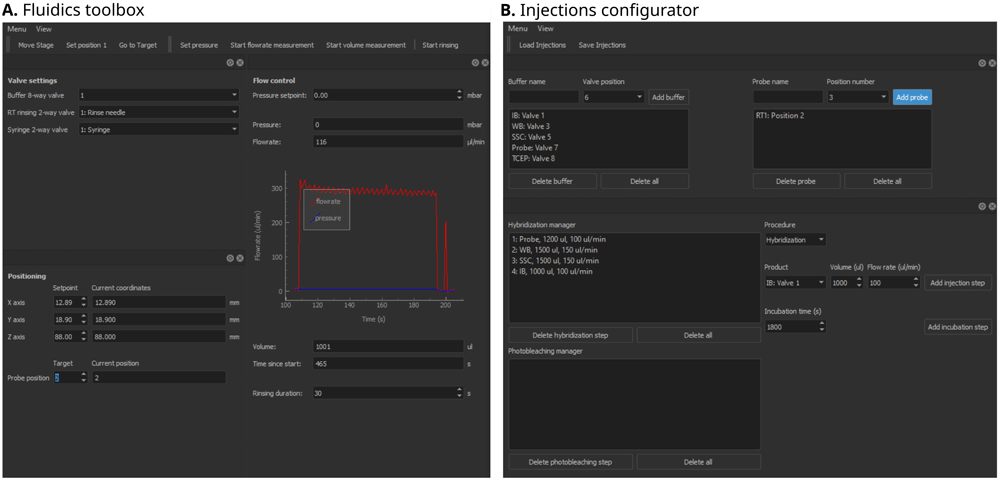This screenshot has height=483, width=1000.
Task: Click Go to Target toolbar action
Action: (x=138, y=45)
